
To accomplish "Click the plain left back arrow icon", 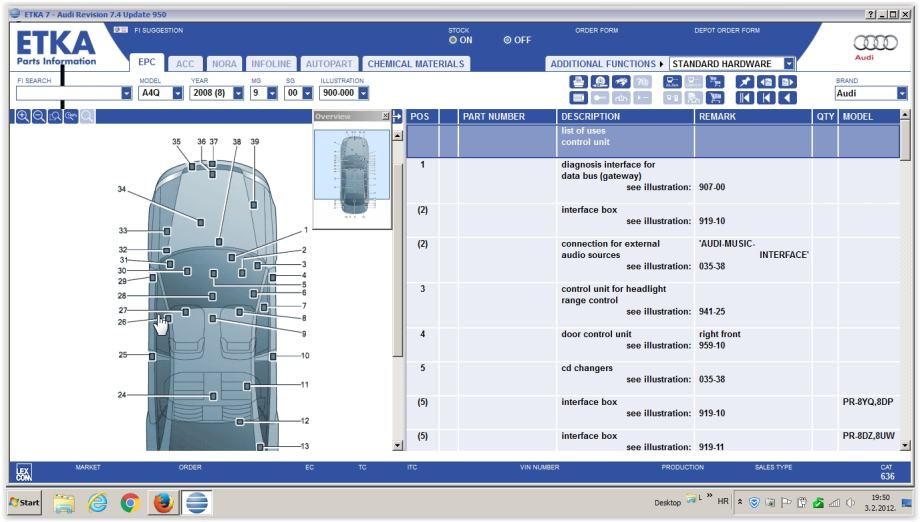I will (x=787, y=97).
